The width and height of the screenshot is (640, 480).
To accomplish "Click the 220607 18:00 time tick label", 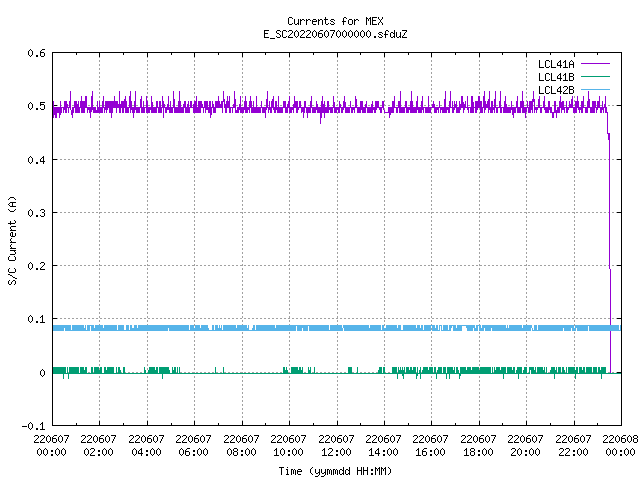I will (x=478, y=445).
